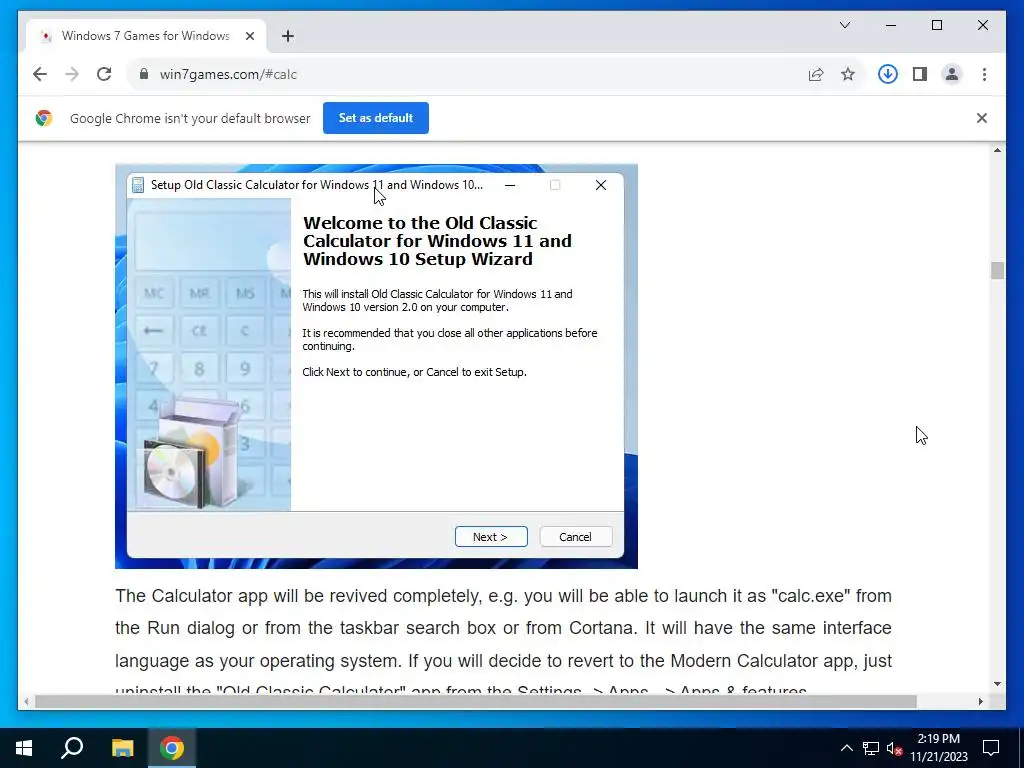The image size is (1024, 768).
Task: Maximize the Chrome window
Action: (936, 25)
